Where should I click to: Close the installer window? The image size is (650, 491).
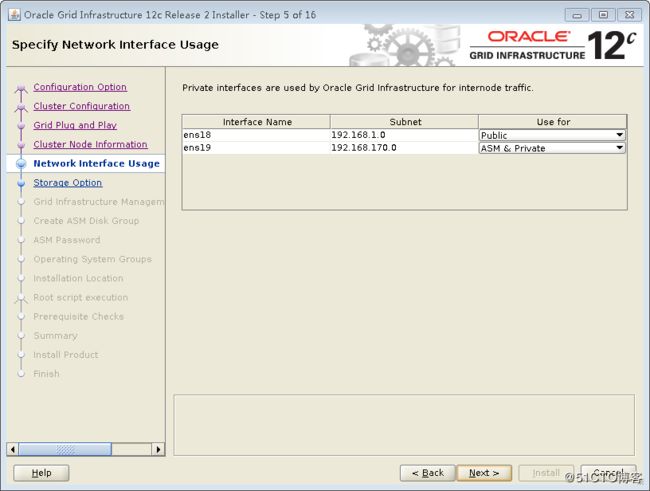click(x=630, y=15)
